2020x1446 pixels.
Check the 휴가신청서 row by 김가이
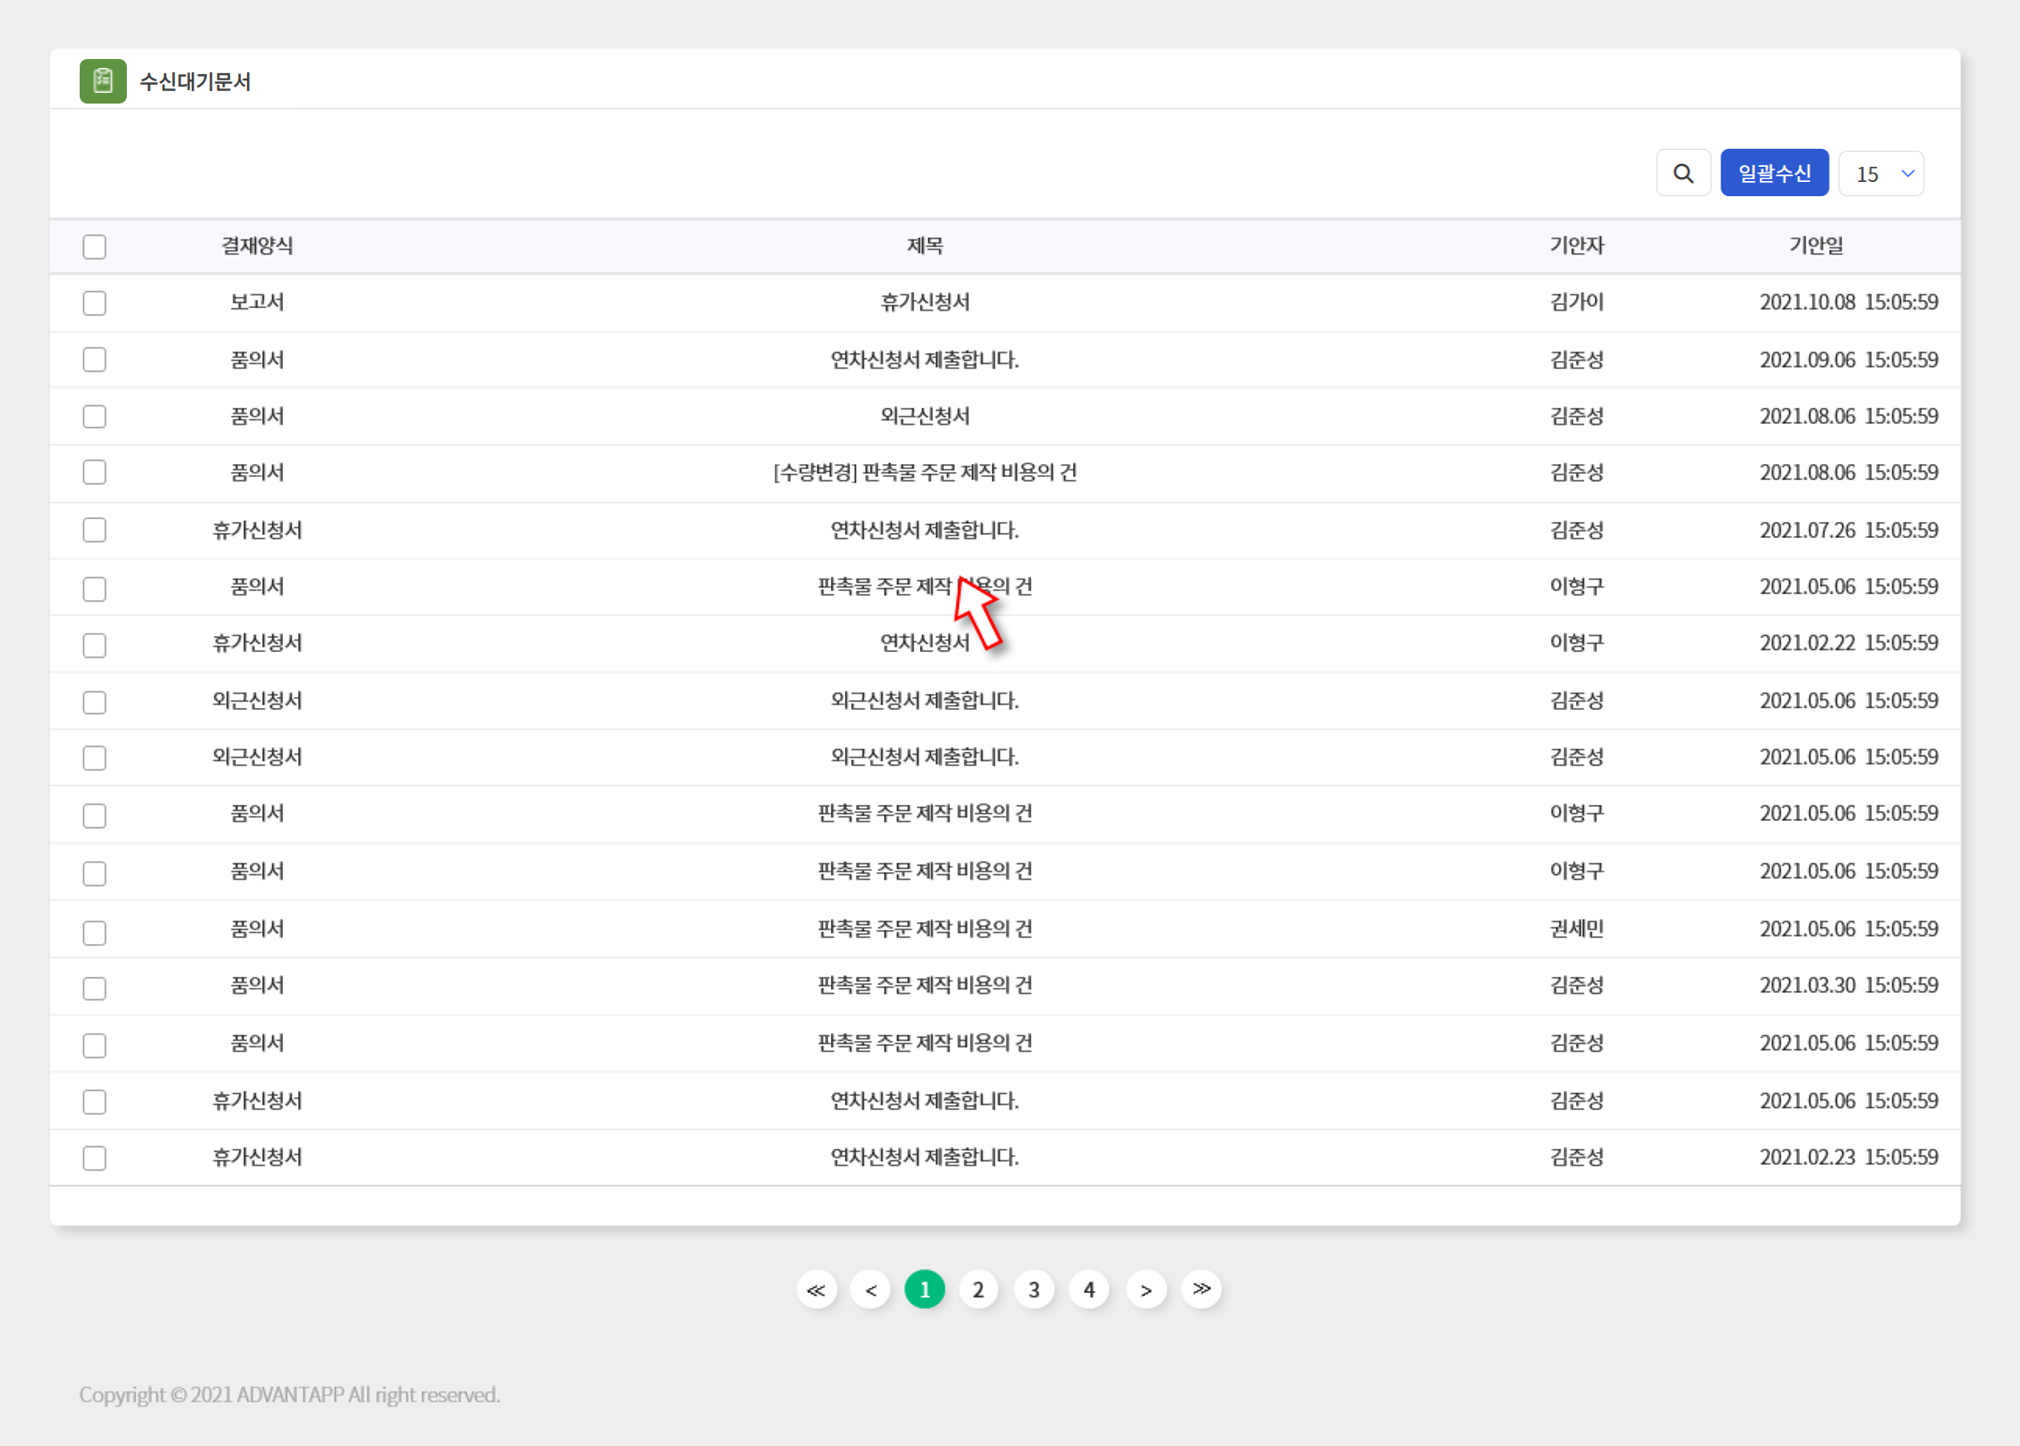pyautogui.click(x=95, y=303)
